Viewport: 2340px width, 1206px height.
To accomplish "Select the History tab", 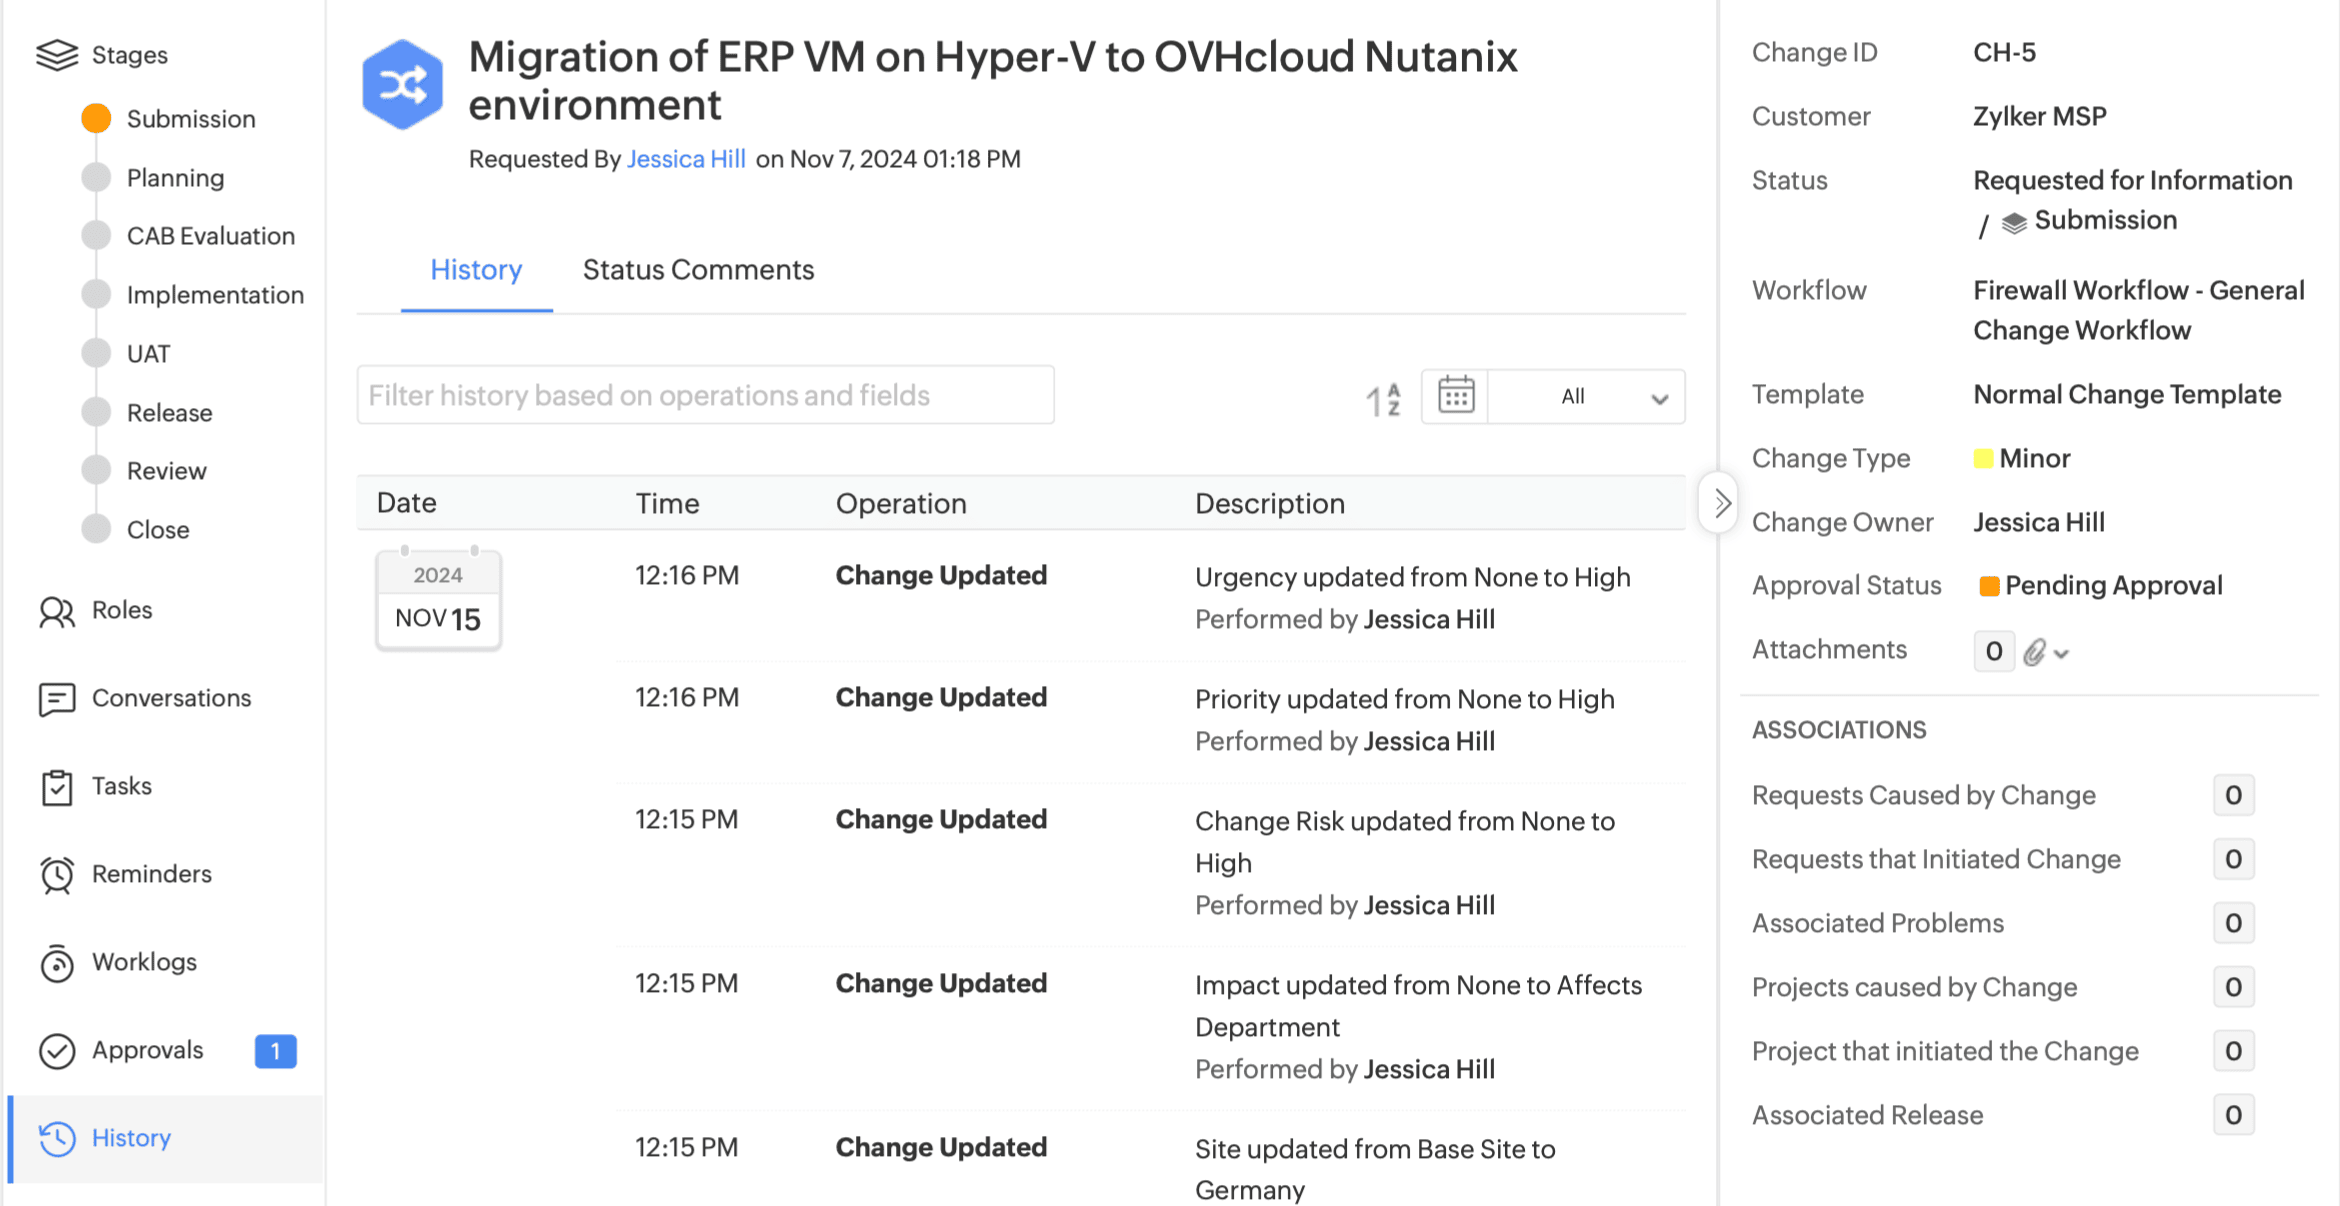I will click(x=476, y=270).
